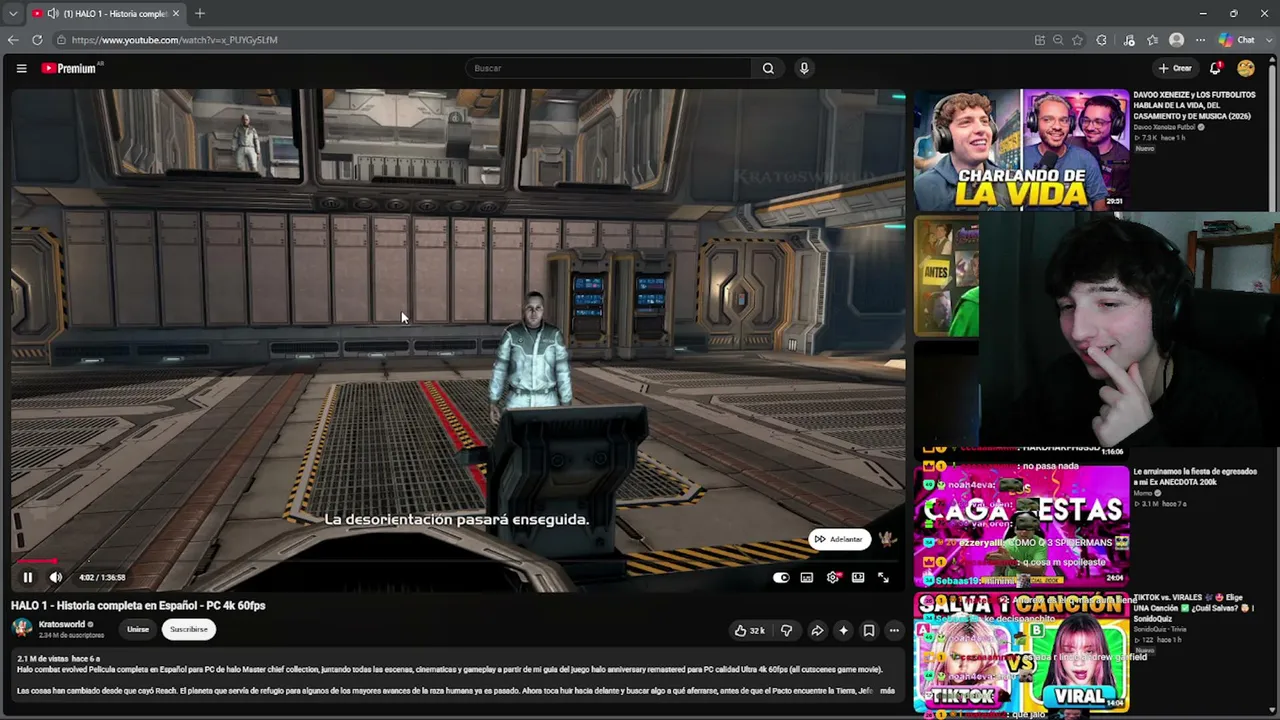This screenshot has height=720, width=1280.
Task: Mute the tab via its speaker icon
Action: [54, 14]
